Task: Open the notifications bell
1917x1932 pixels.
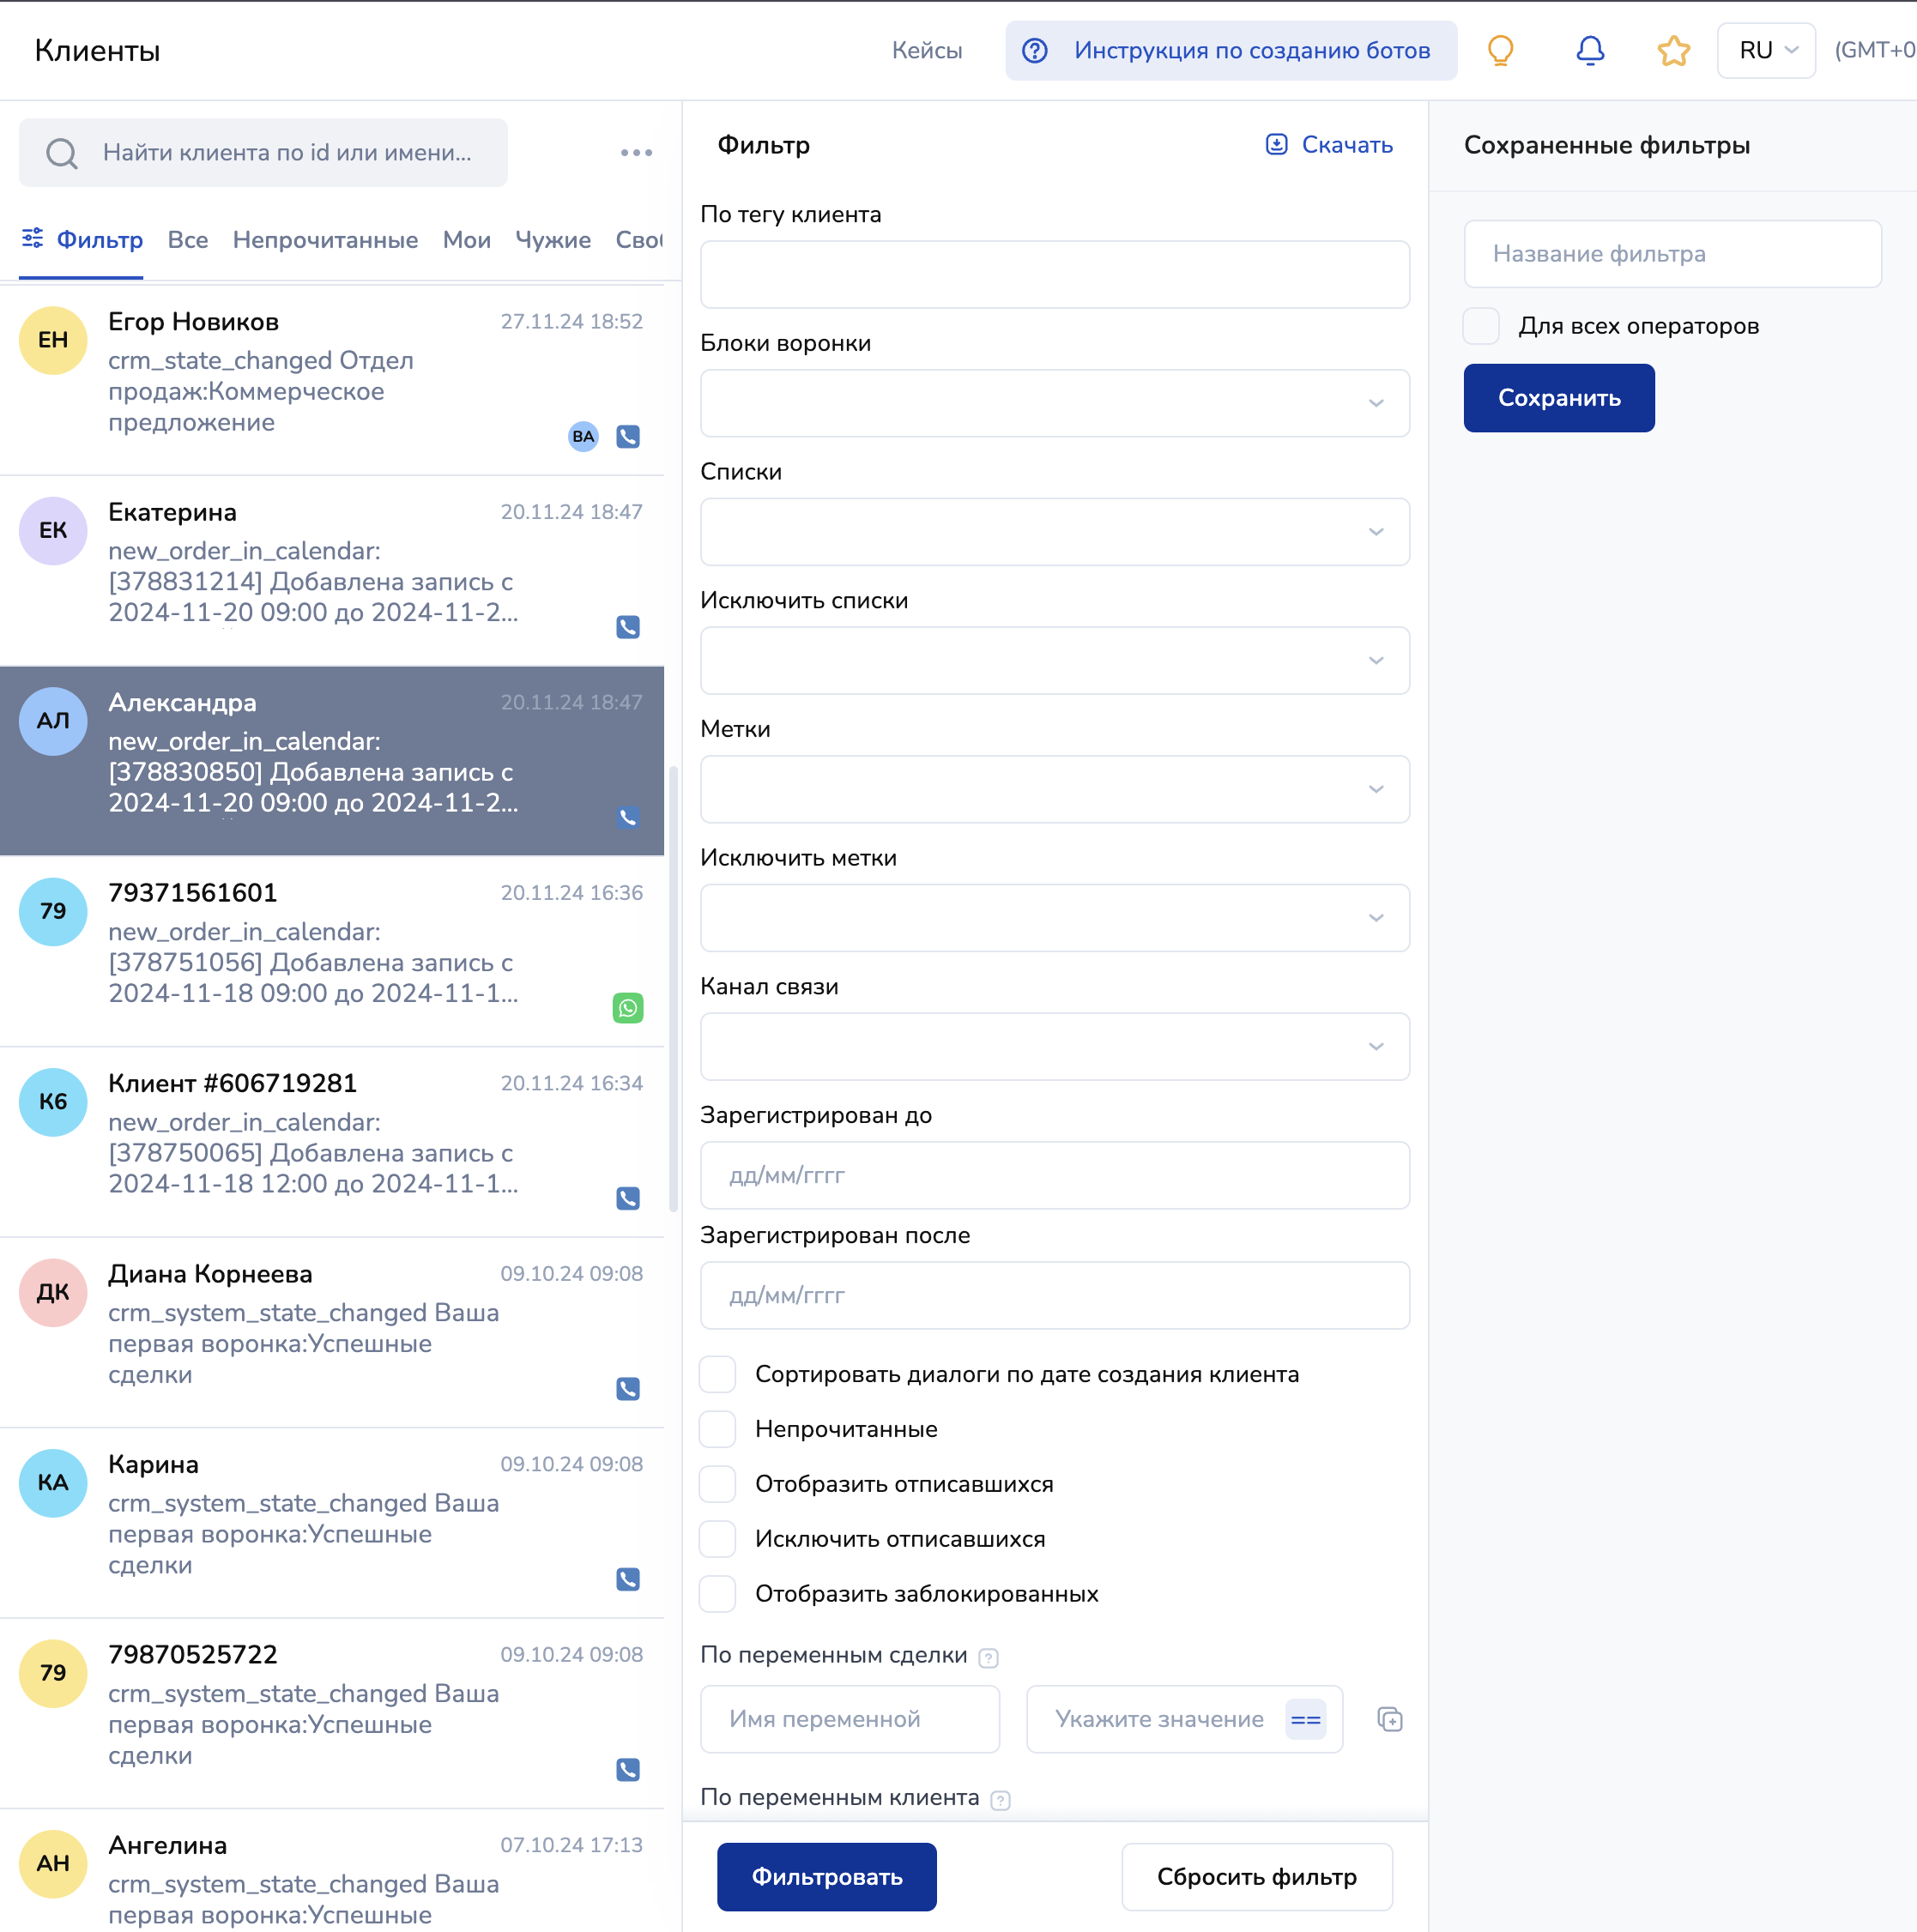Action: point(1590,50)
